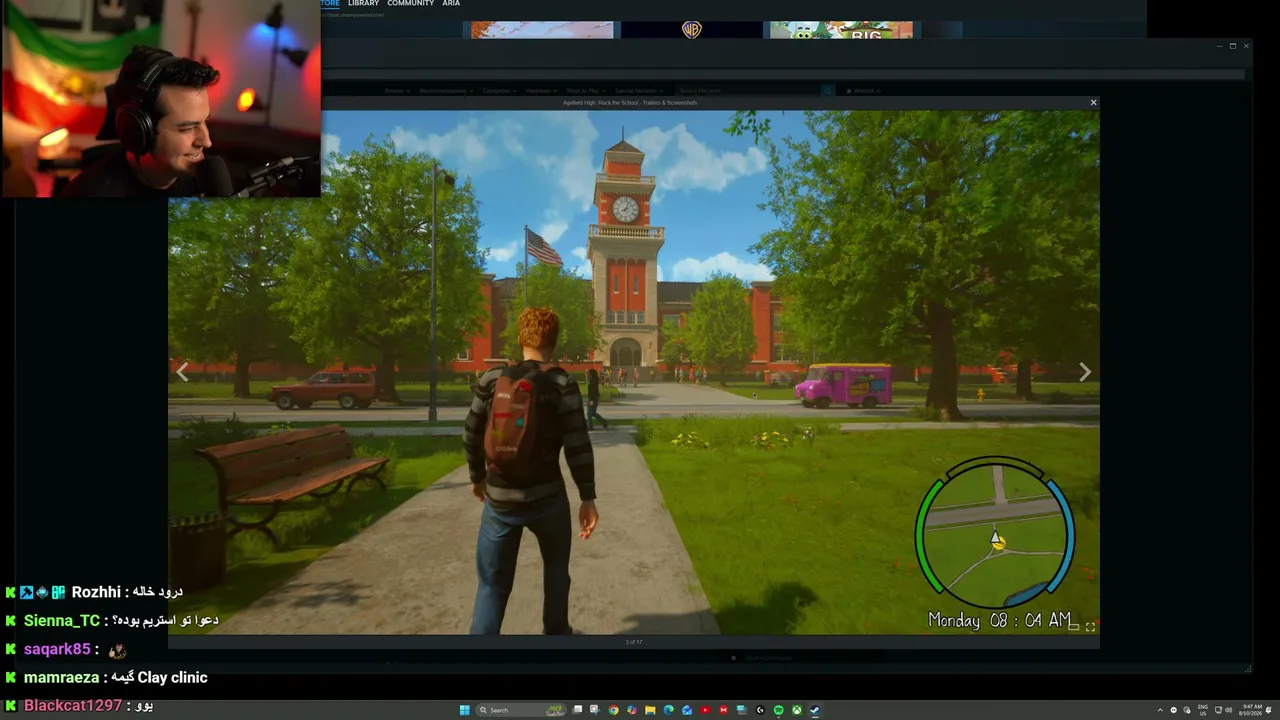This screenshot has width=1280, height=720.
Task: Maximize the Steam store window behind the viewer
Action: (1233, 46)
